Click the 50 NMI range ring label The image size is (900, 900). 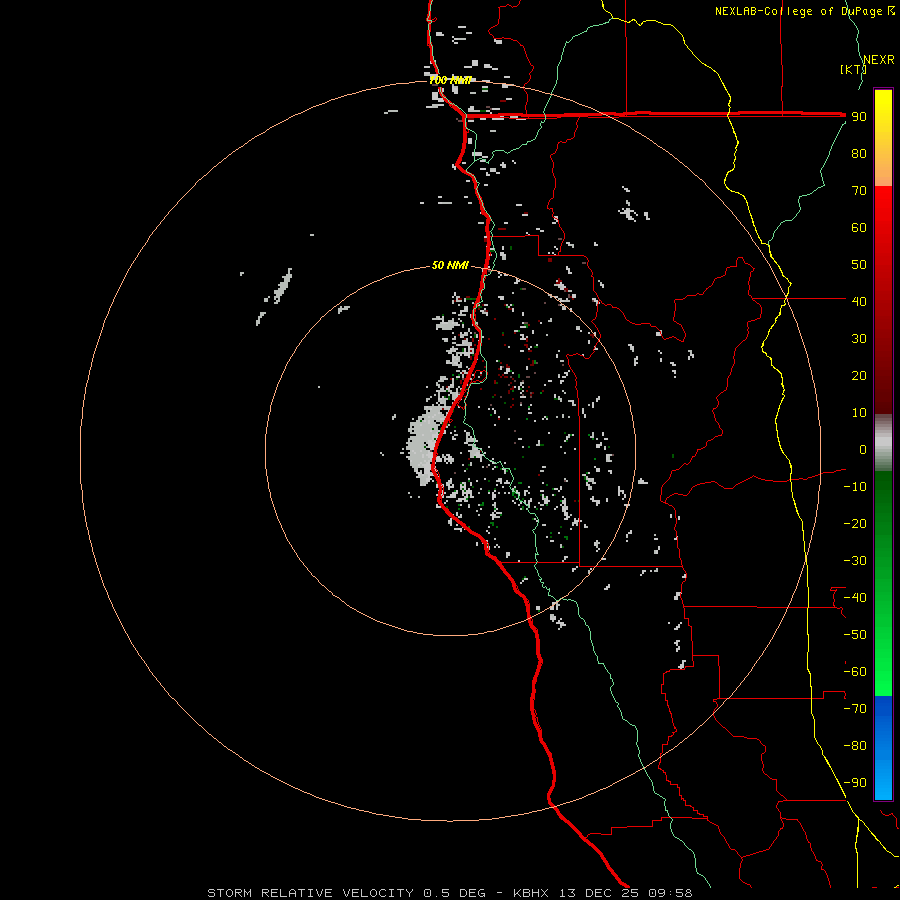(x=450, y=265)
